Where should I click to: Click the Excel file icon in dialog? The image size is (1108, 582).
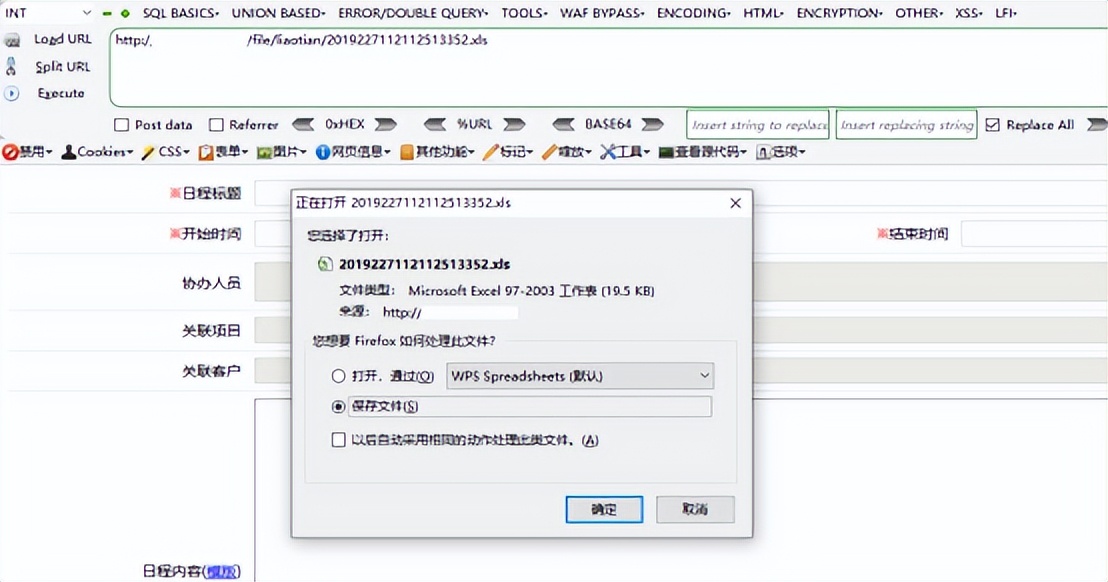click(x=324, y=264)
